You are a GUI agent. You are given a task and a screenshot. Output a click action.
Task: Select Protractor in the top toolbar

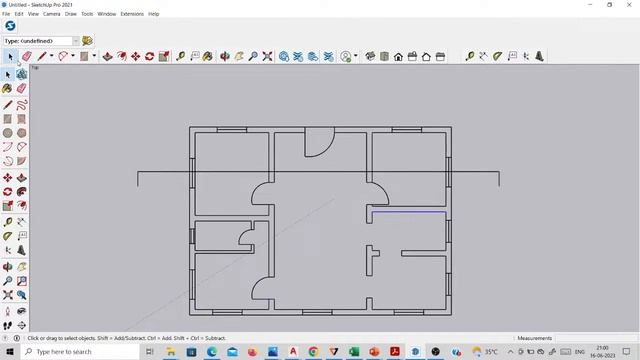coord(497,56)
